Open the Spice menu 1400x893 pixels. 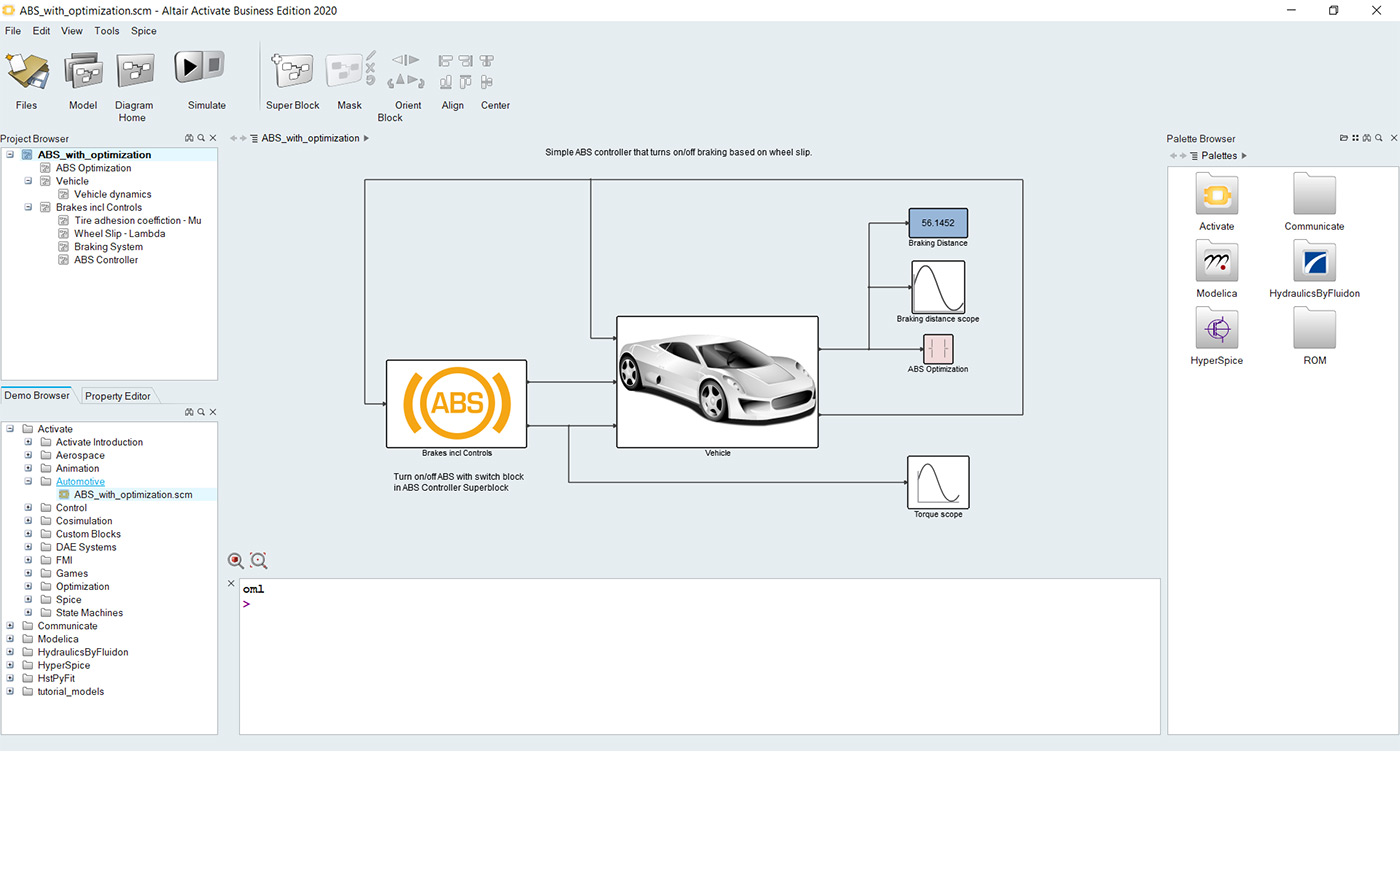click(144, 31)
